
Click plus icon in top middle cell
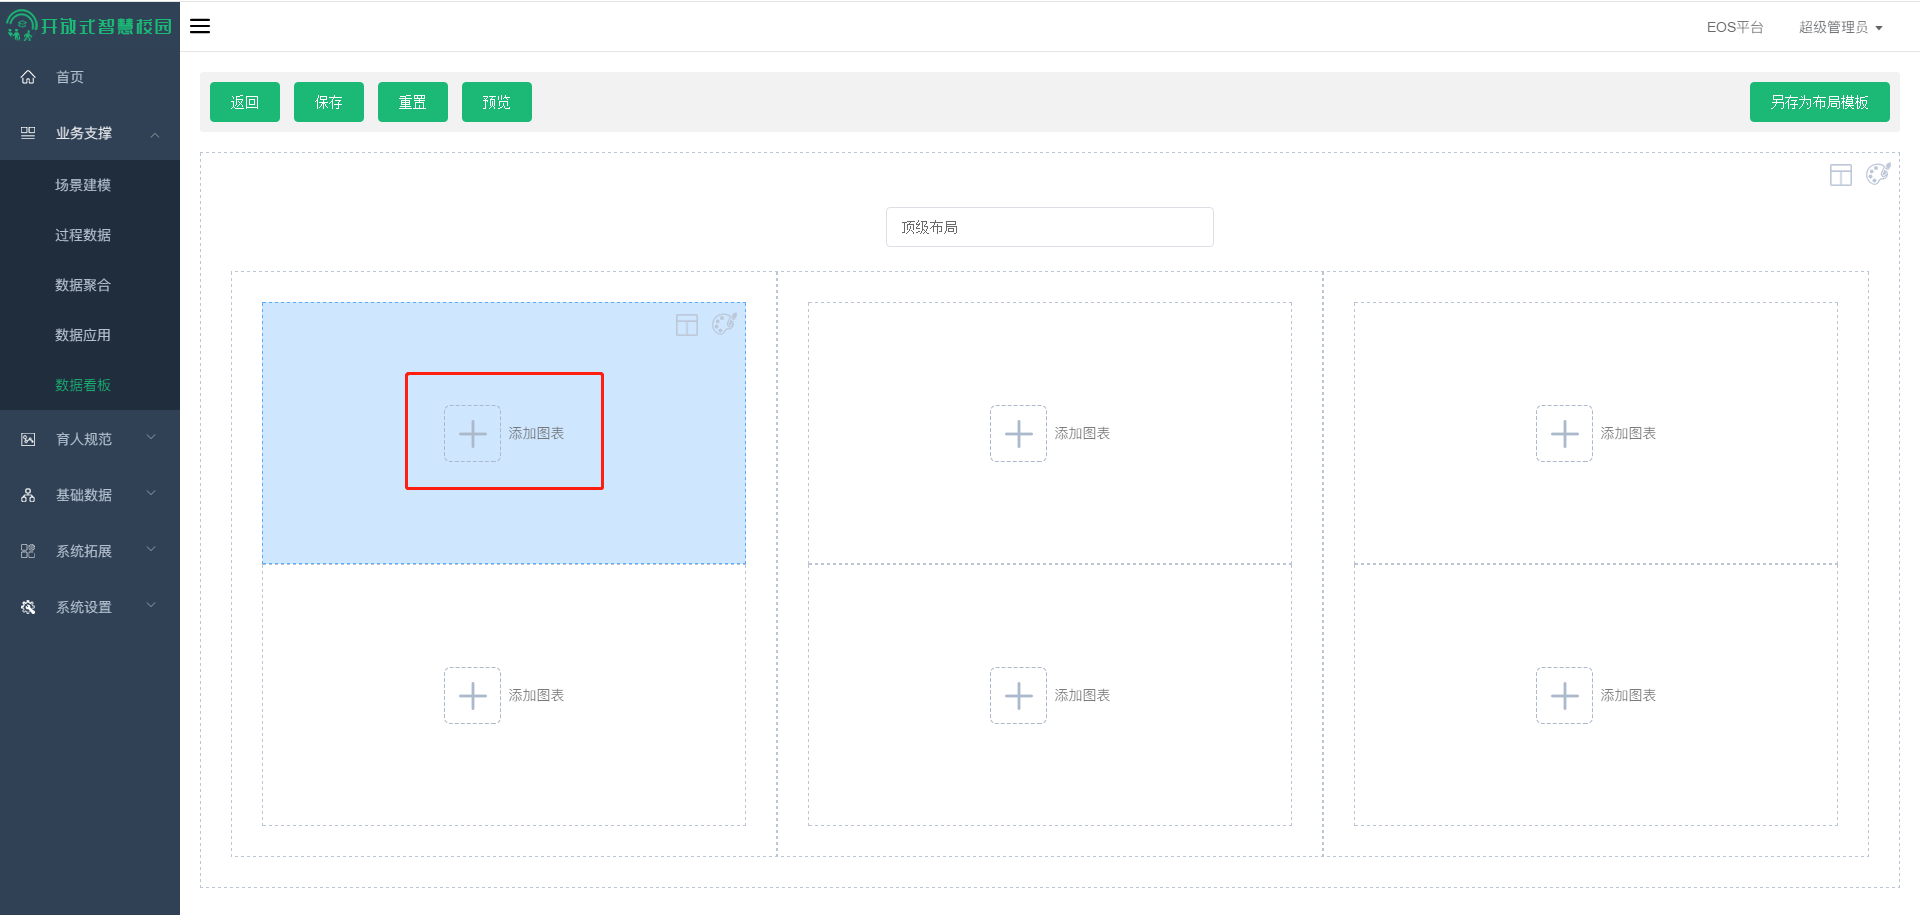[1018, 433]
